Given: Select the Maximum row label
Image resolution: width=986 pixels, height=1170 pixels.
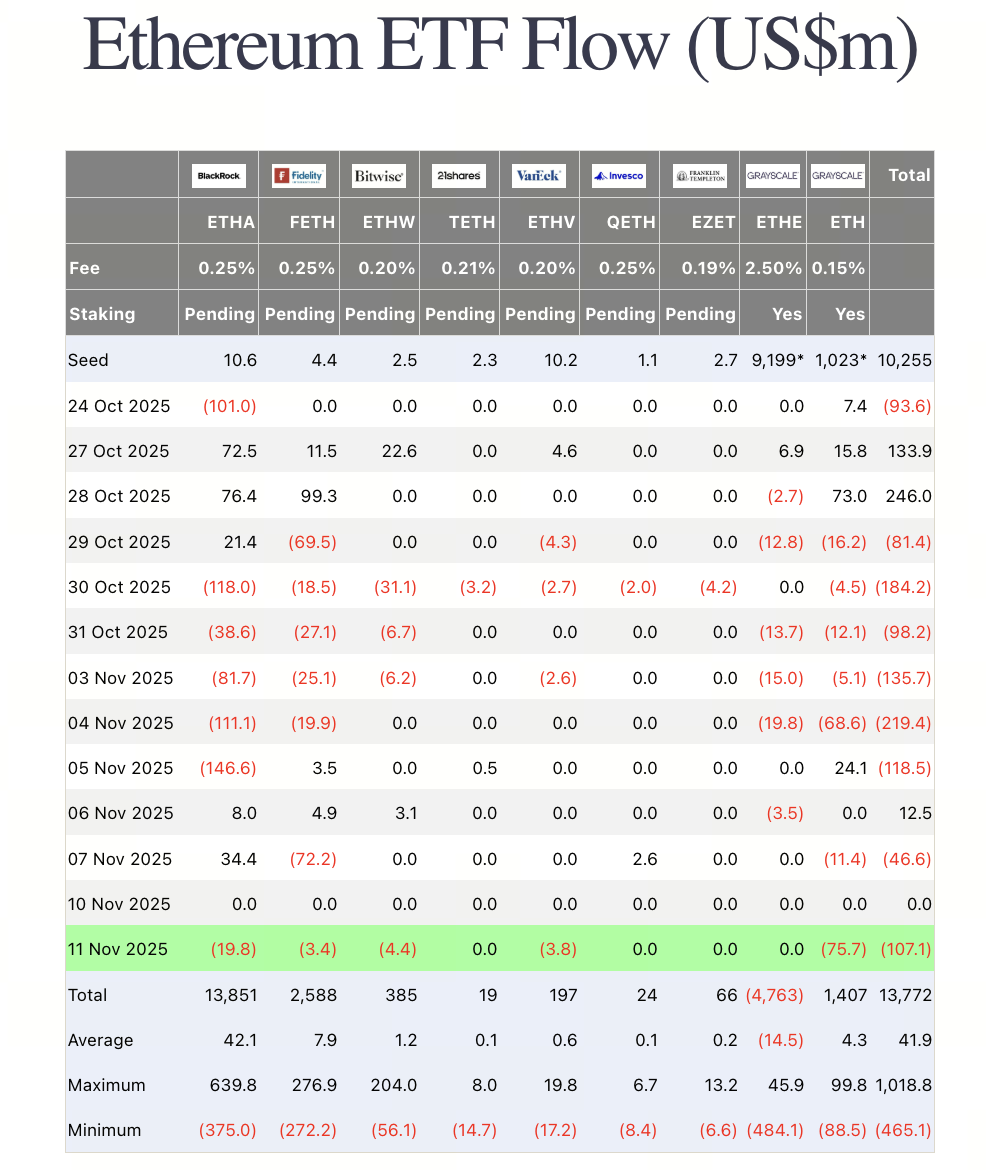Looking at the screenshot, I should coord(106,1085).
